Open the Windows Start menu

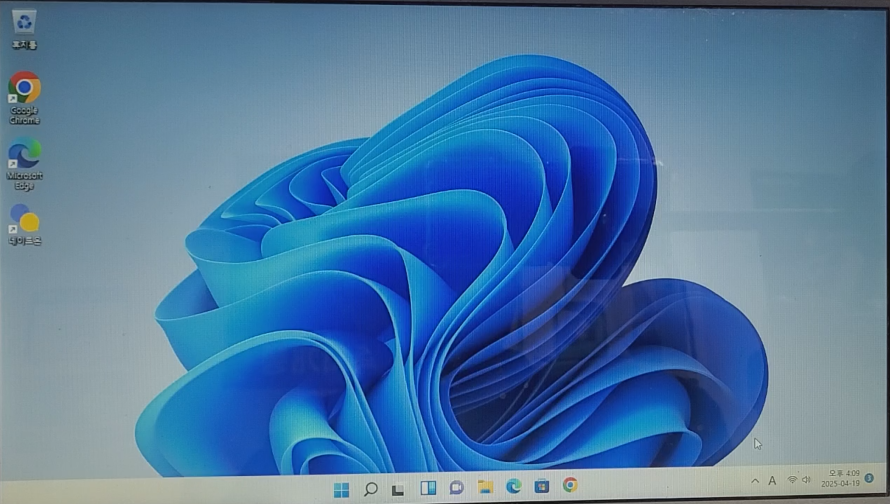[341, 489]
